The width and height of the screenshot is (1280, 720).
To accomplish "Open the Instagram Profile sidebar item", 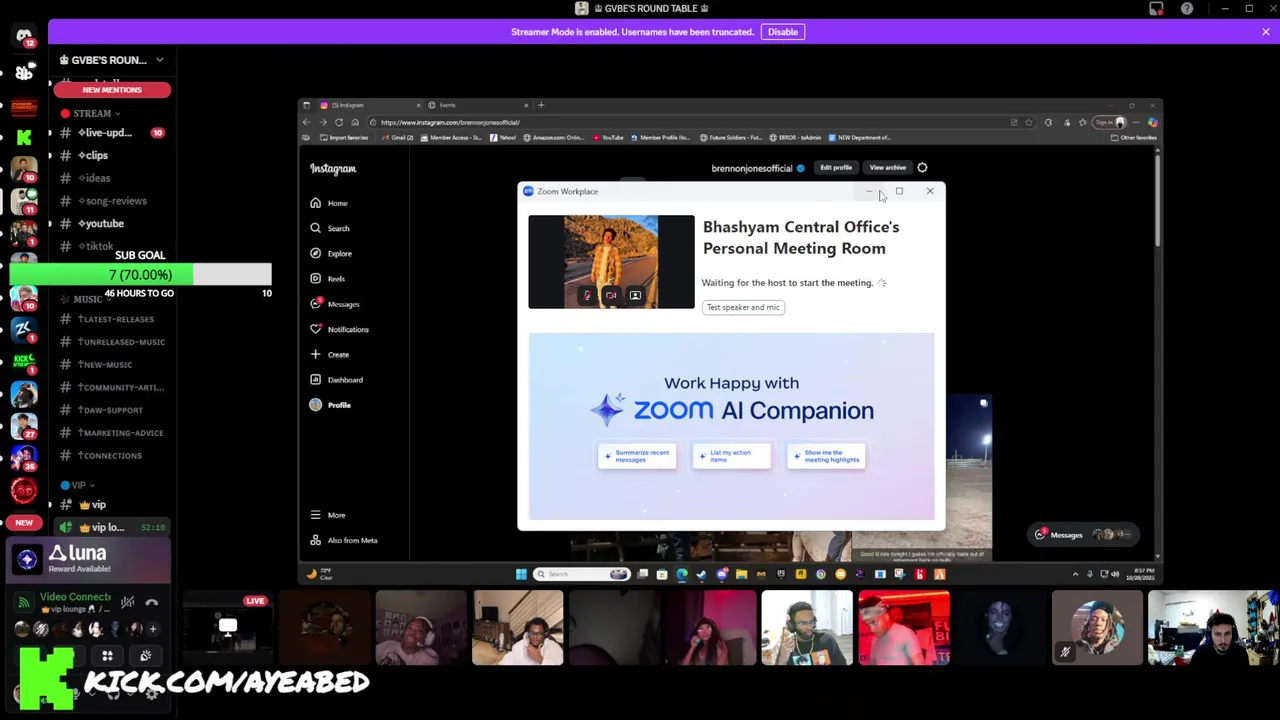I will [x=331, y=405].
